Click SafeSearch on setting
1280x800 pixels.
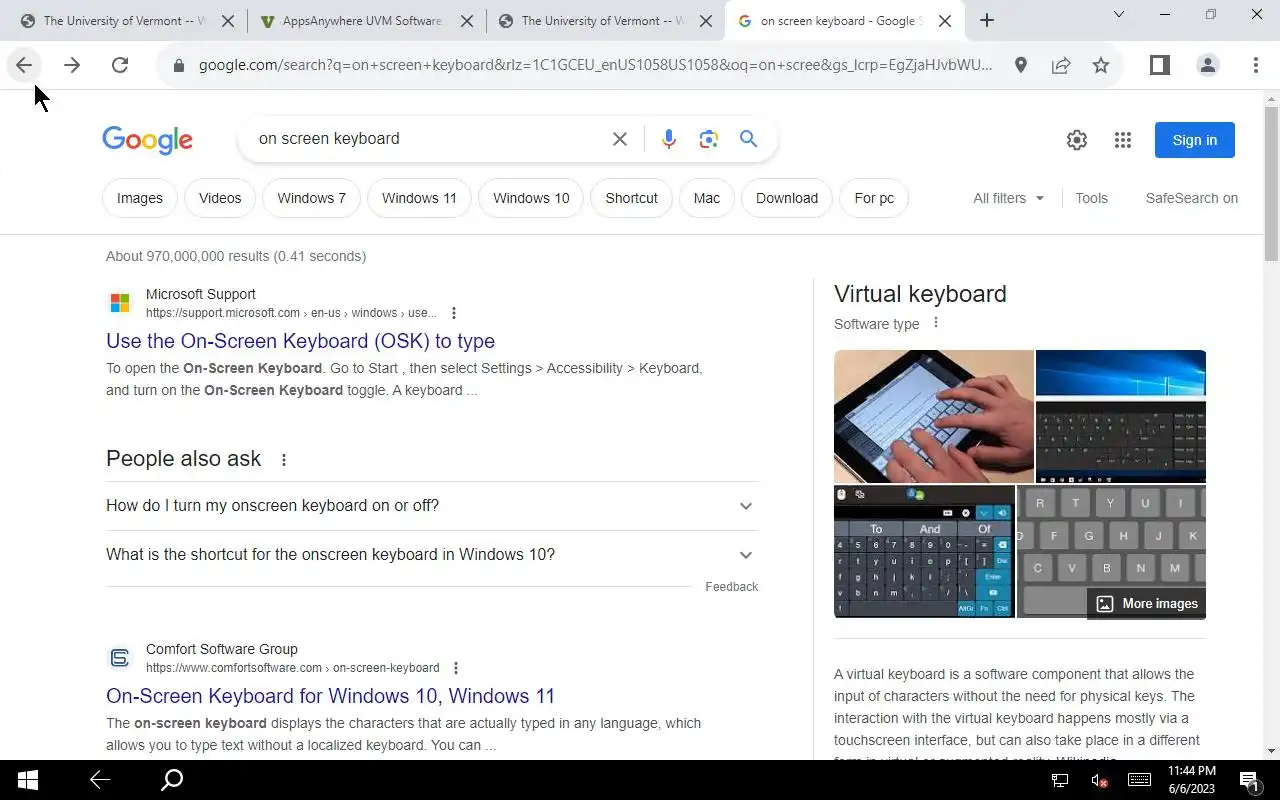1192,198
